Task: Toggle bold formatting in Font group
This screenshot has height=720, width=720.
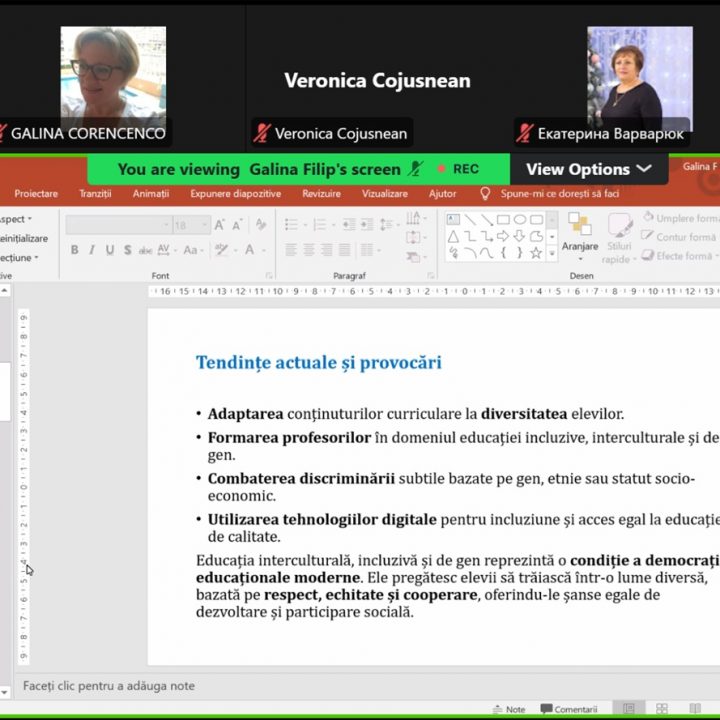Action: 74,250
